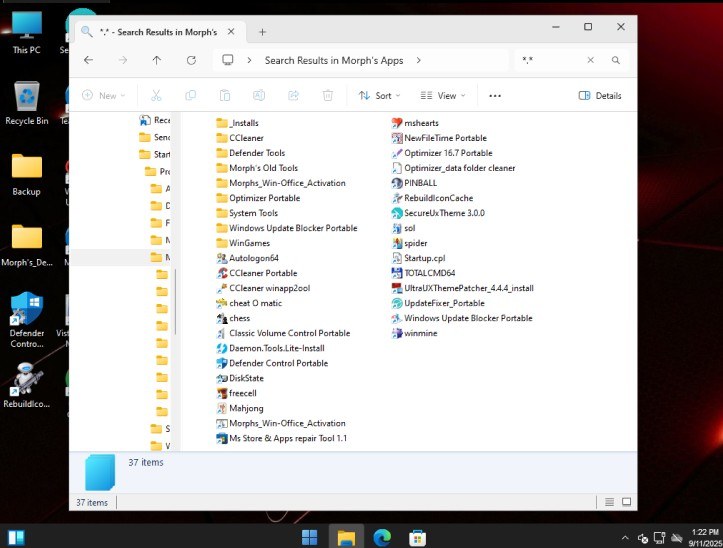Go back to previous folder
The height and width of the screenshot is (548, 723).
click(89, 60)
